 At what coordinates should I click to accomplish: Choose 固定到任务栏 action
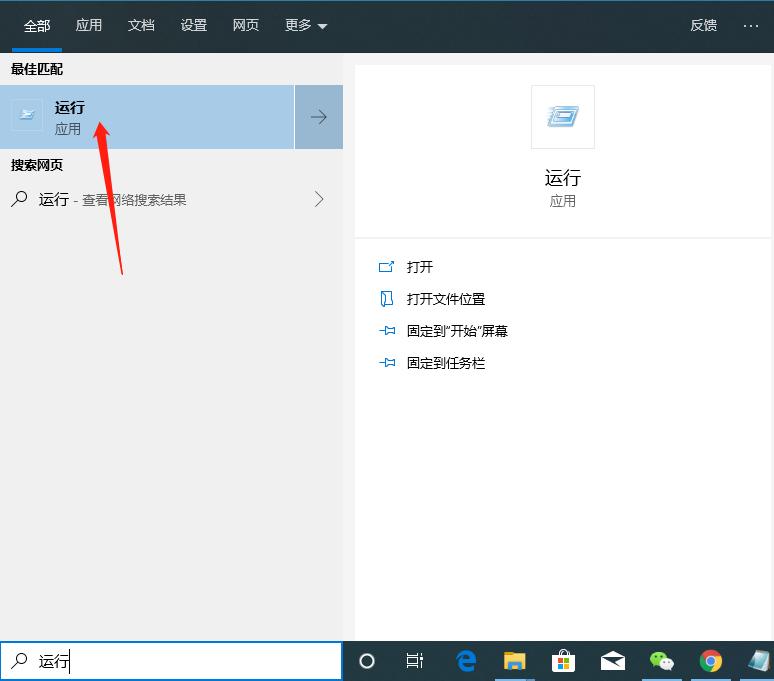click(446, 363)
